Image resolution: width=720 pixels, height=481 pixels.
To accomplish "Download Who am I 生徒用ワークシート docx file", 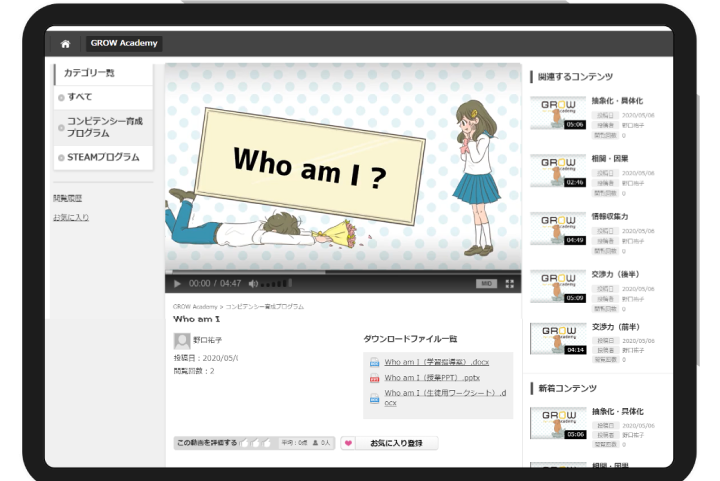I will click(x=445, y=398).
